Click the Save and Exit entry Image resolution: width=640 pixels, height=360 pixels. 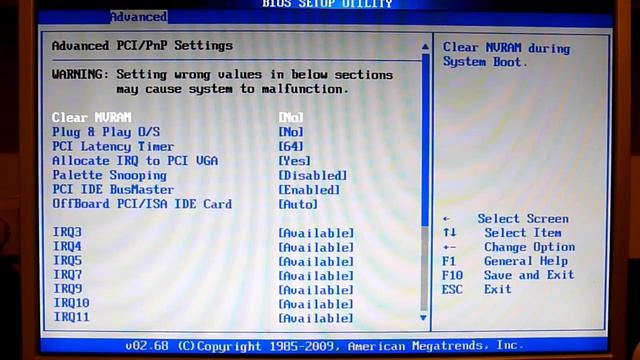[529, 275]
